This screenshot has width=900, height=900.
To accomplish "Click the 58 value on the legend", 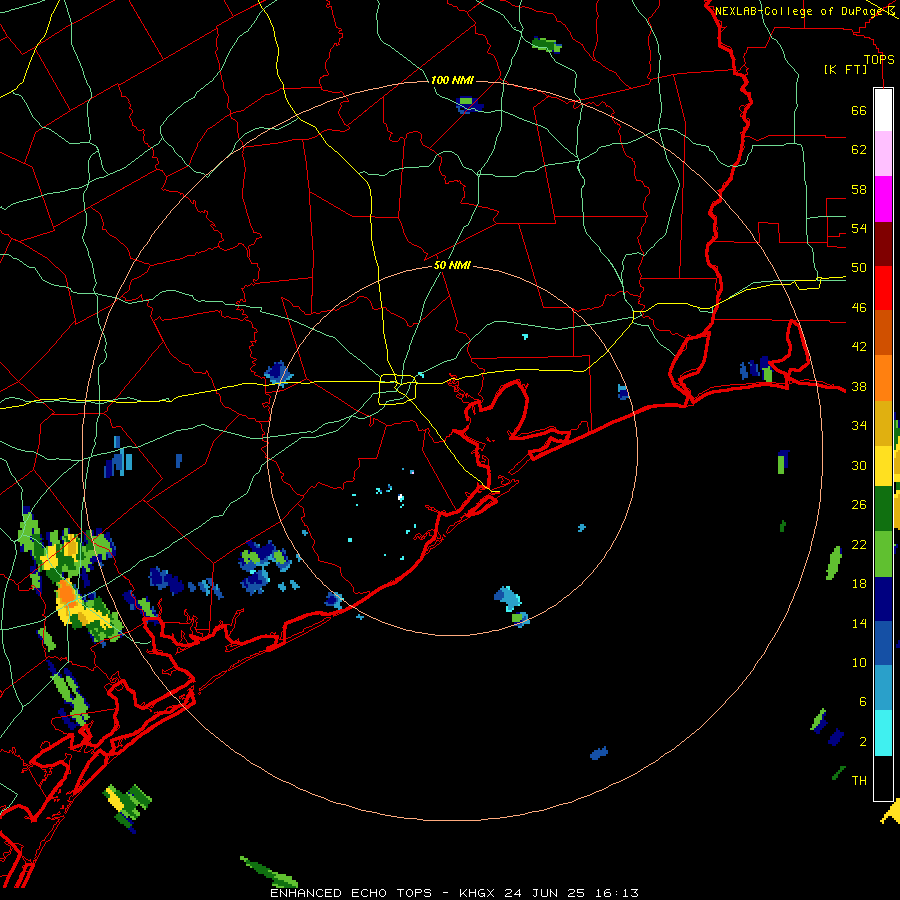I will coord(859,189).
